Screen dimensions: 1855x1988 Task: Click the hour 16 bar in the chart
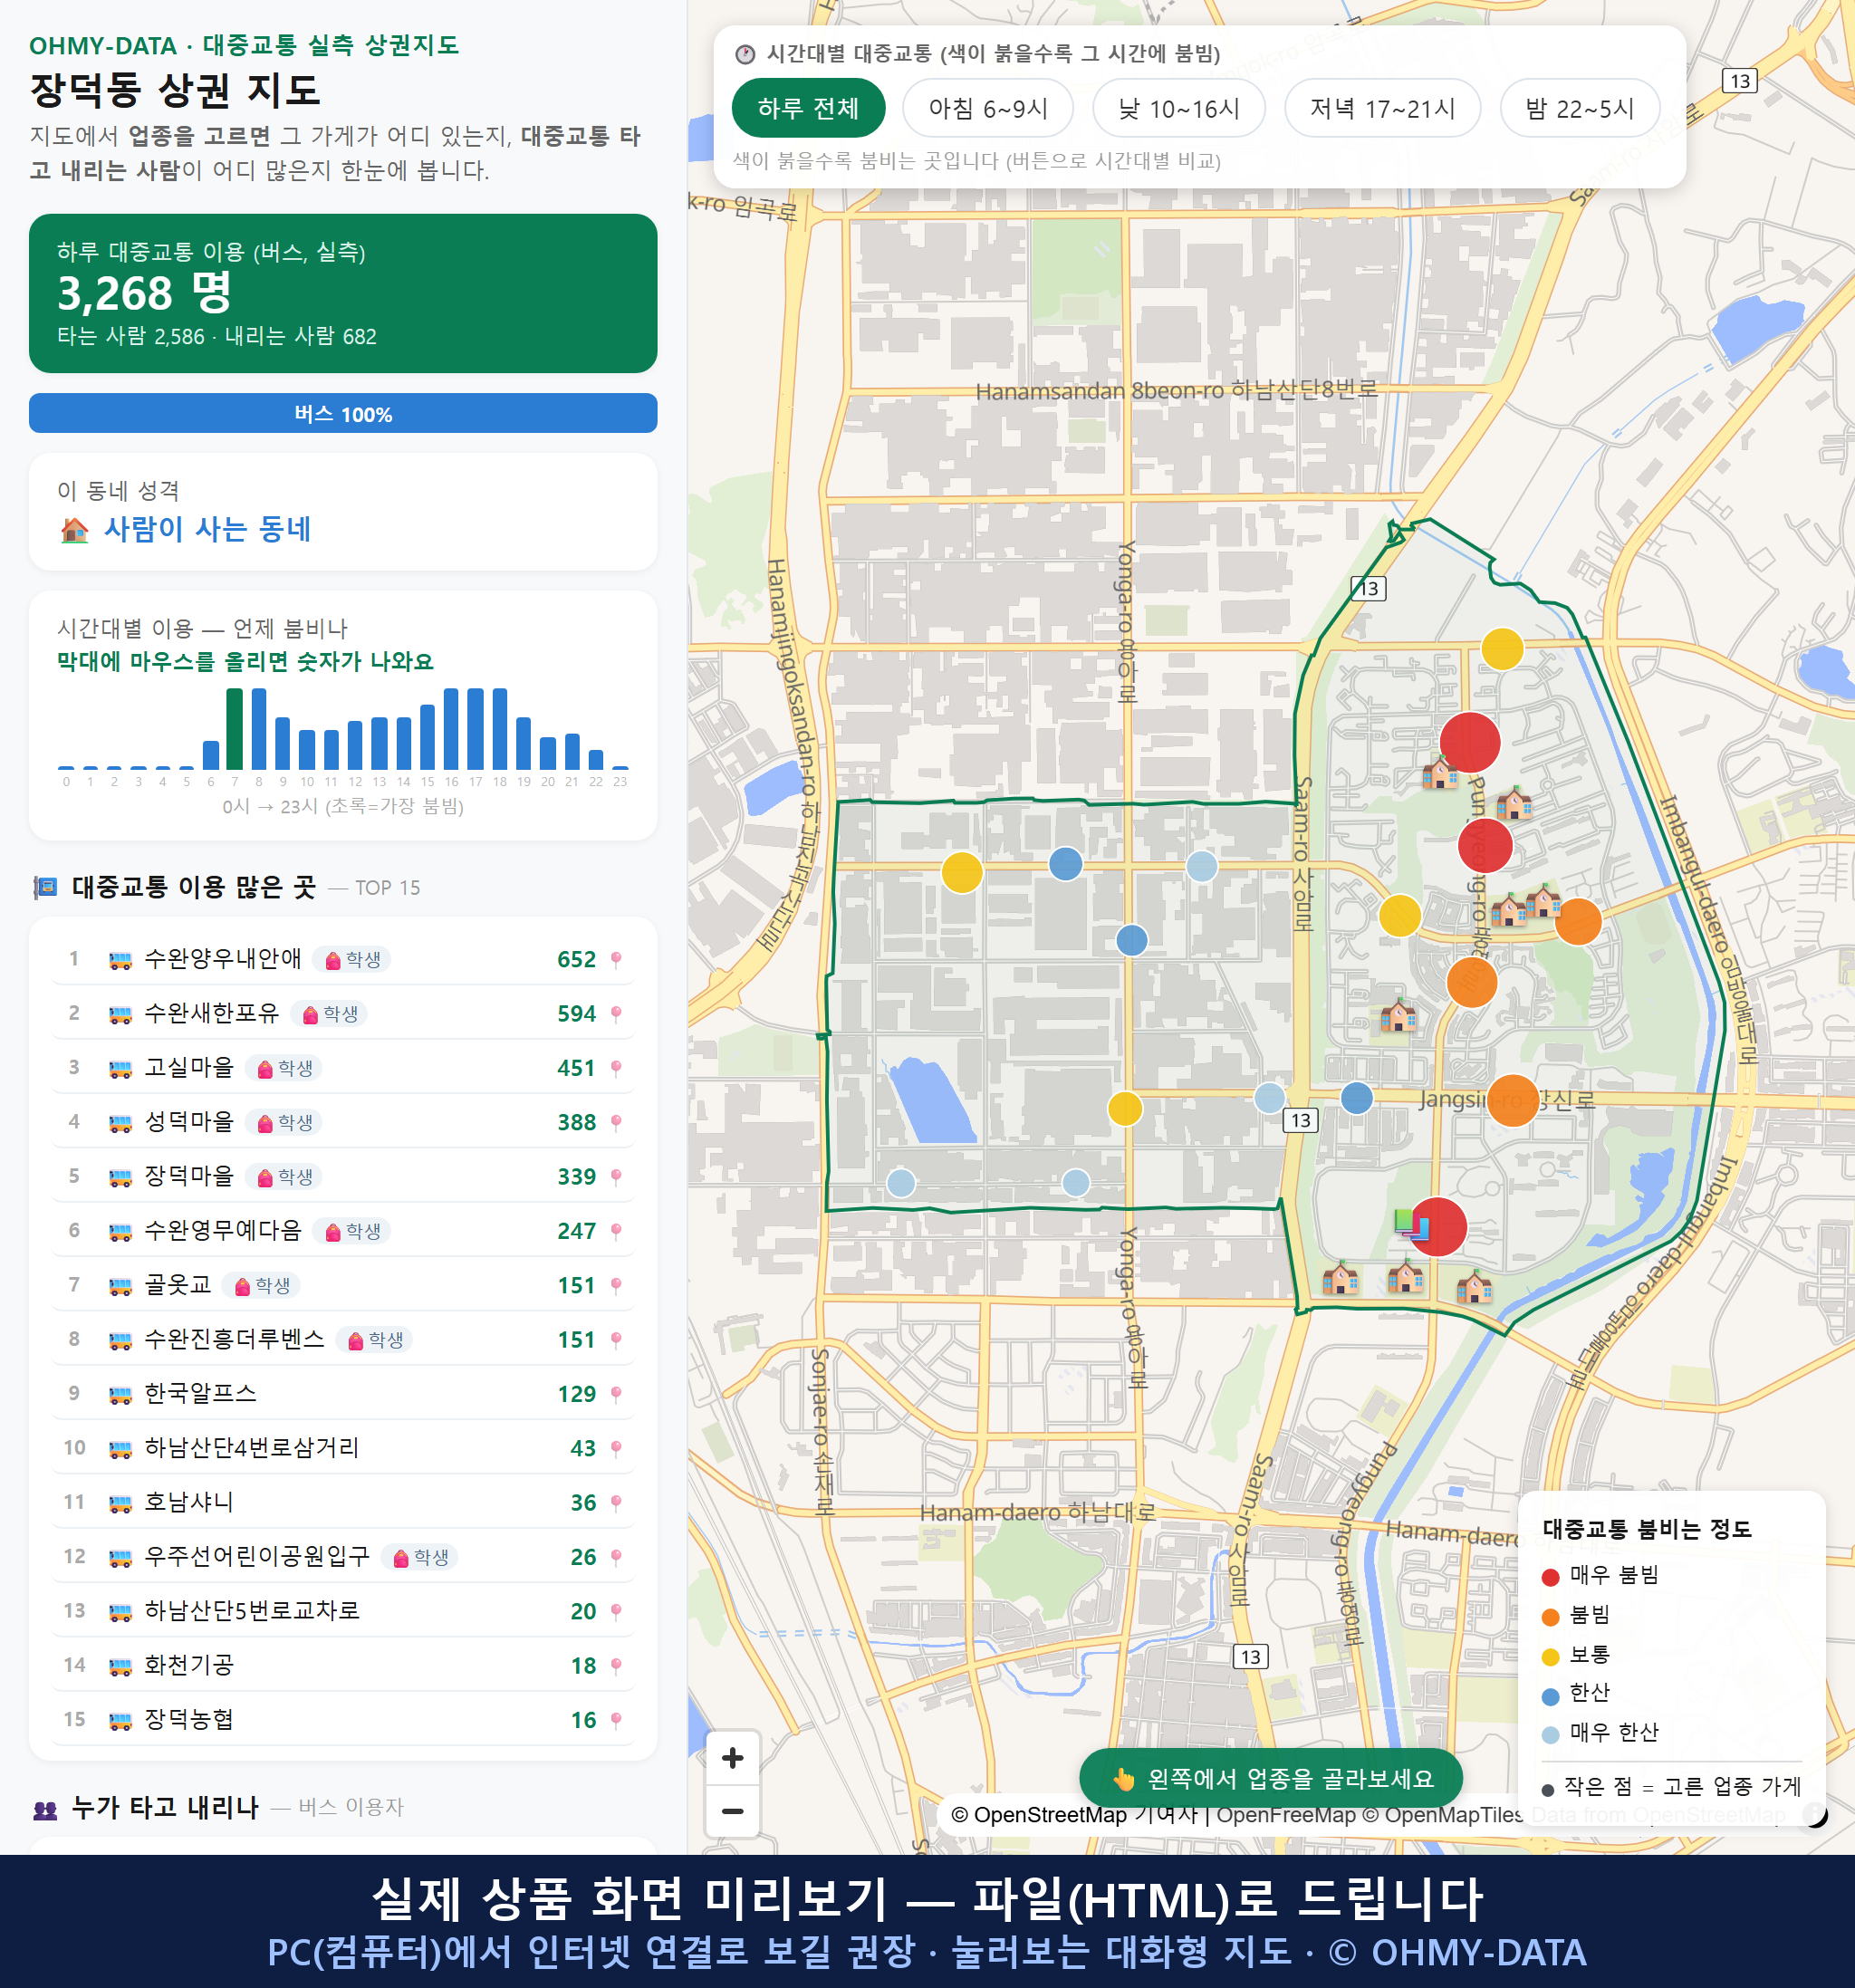click(x=451, y=729)
